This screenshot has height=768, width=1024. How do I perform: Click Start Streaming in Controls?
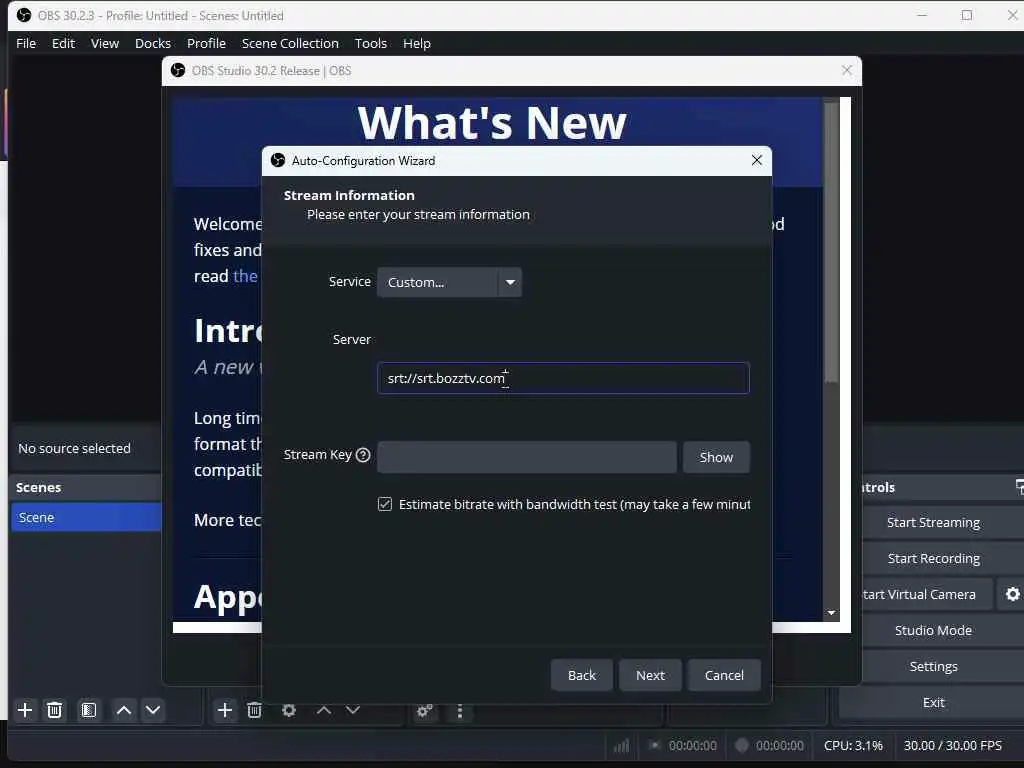pos(933,522)
